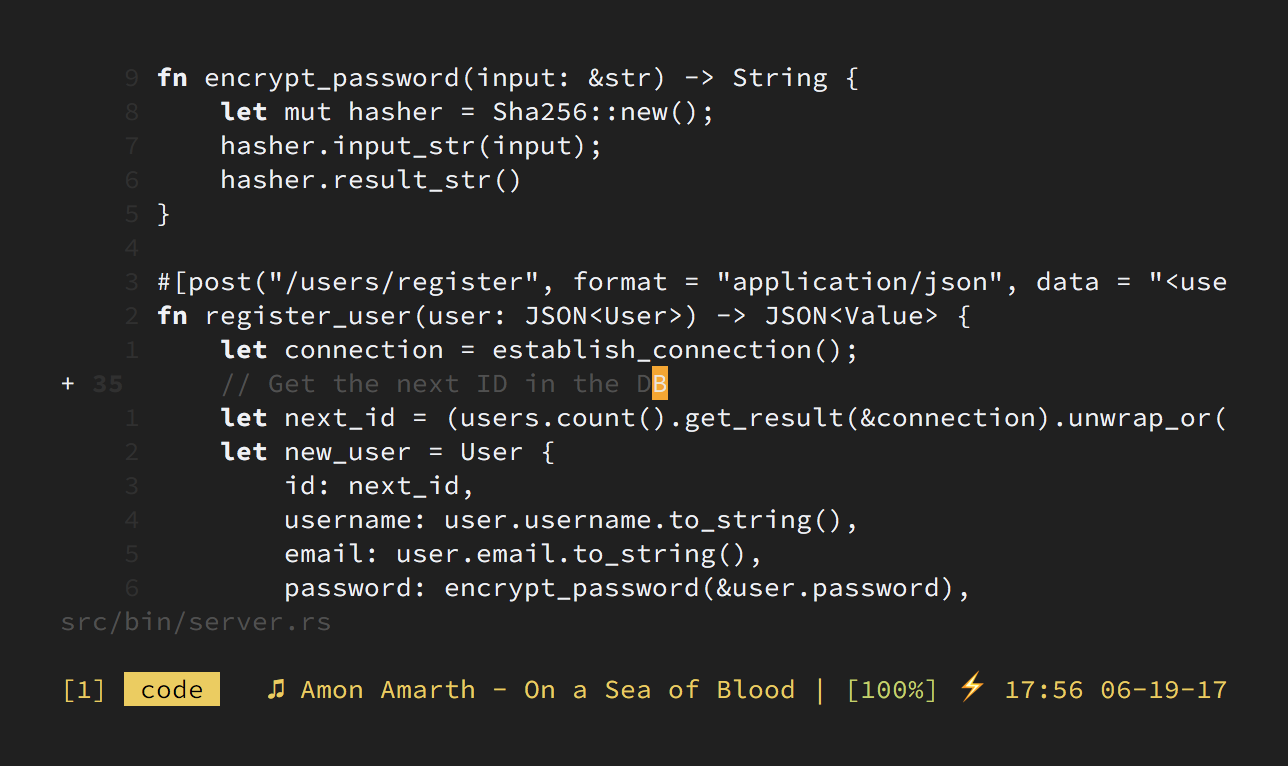Click the [100%] battery indicator

[892, 690]
